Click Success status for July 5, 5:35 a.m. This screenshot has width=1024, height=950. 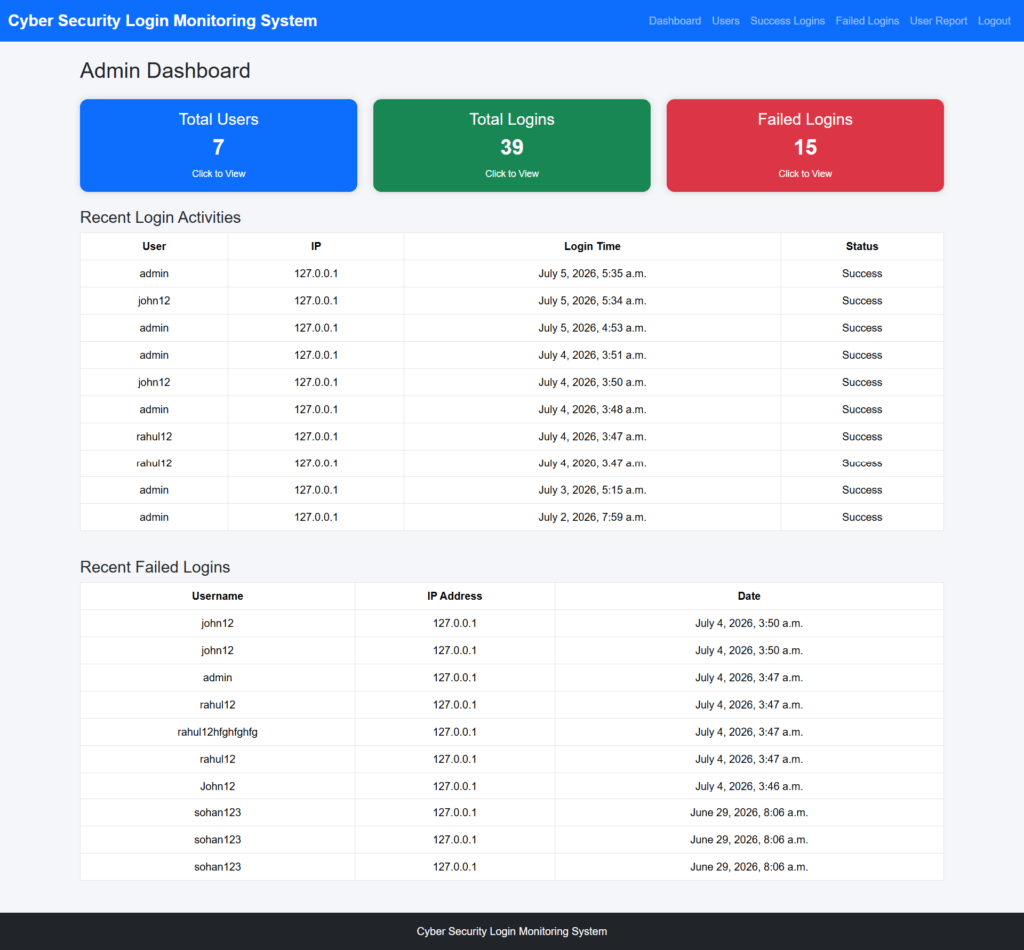click(862, 274)
